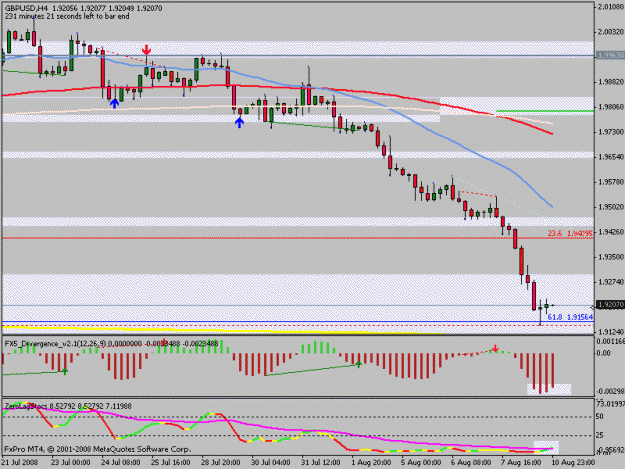Click the 1.97300 price axis label

click(x=611, y=131)
